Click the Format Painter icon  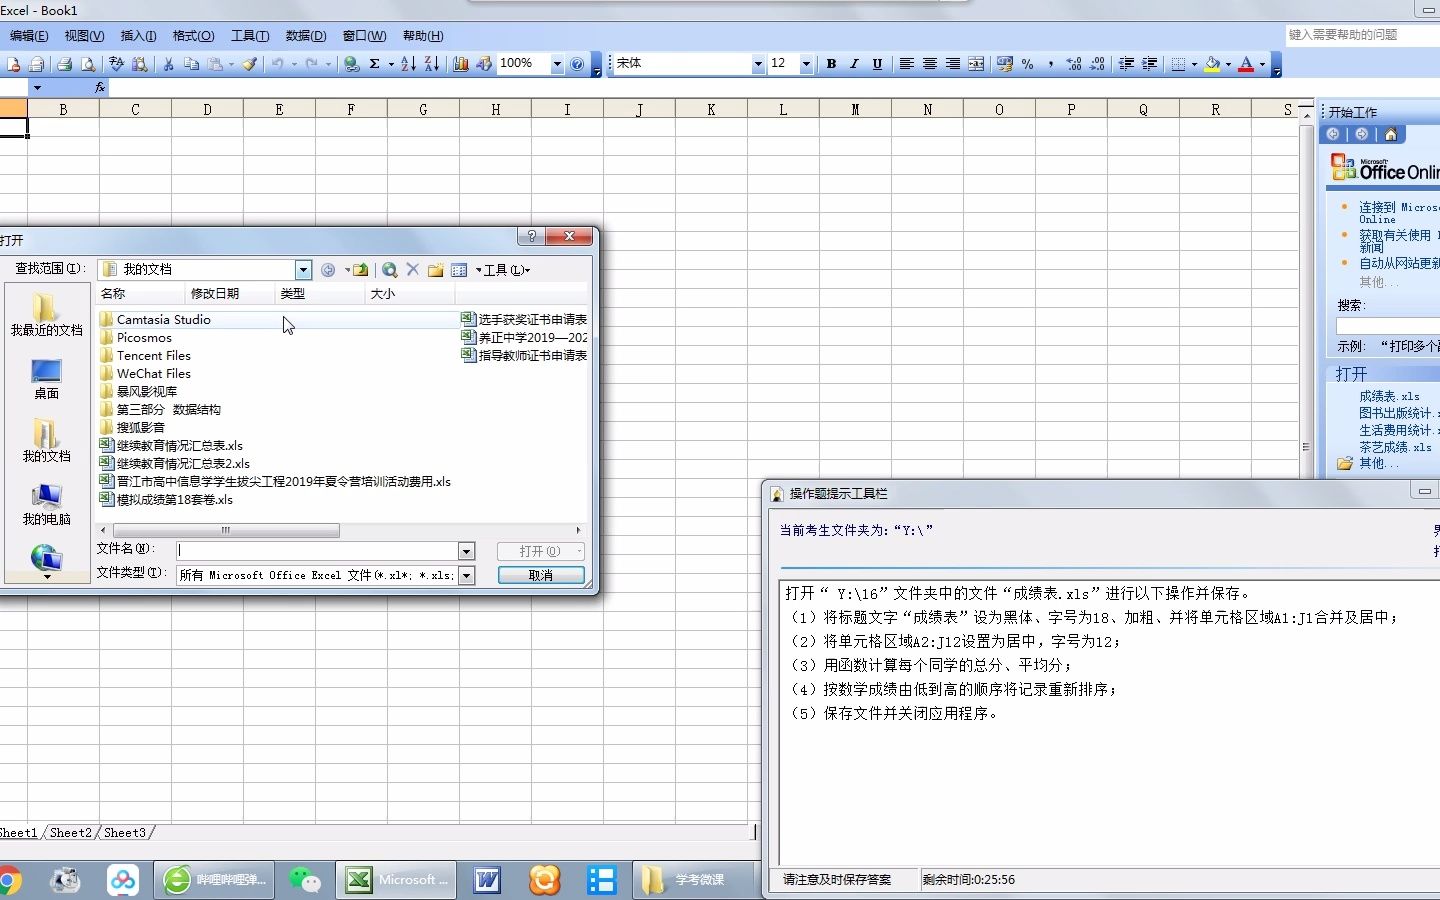tap(250, 63)
